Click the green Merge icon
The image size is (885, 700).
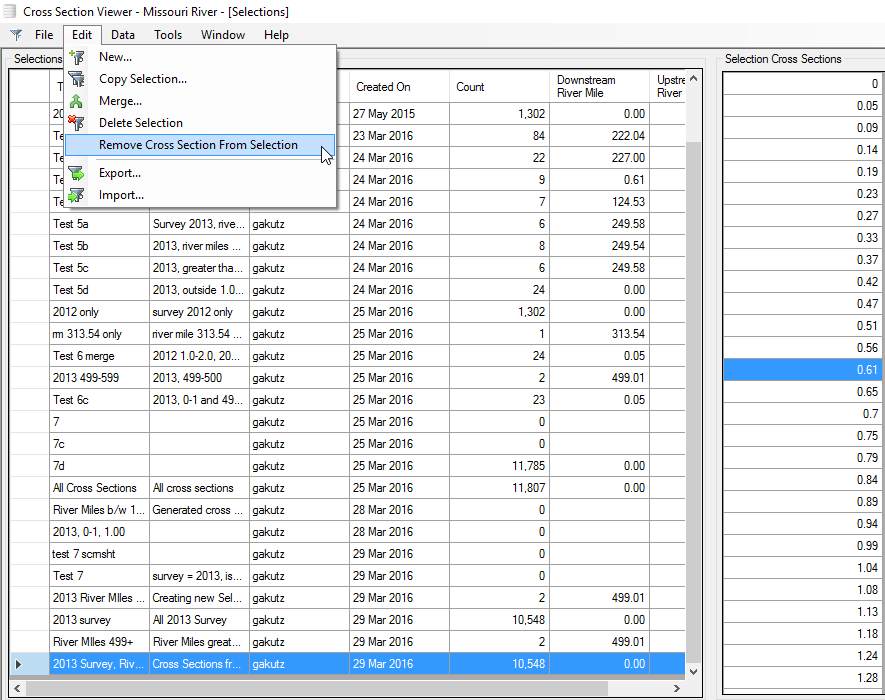click(x=76, y=101)
